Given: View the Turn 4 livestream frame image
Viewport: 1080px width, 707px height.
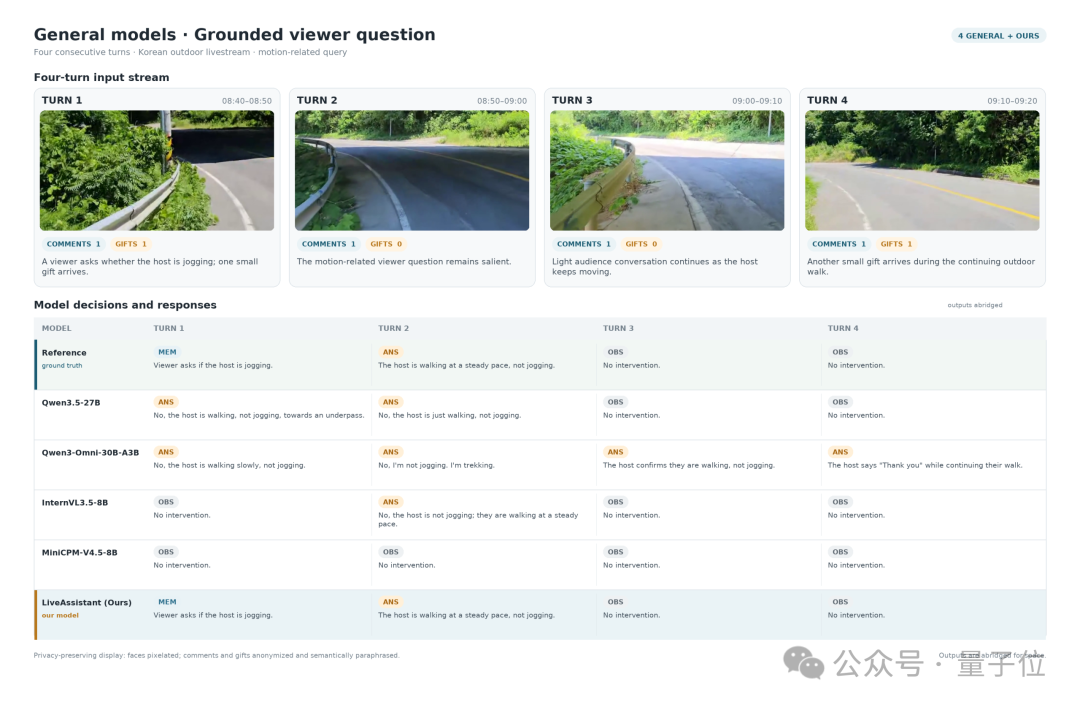Looking at the screenshot, I should point(922,170).
